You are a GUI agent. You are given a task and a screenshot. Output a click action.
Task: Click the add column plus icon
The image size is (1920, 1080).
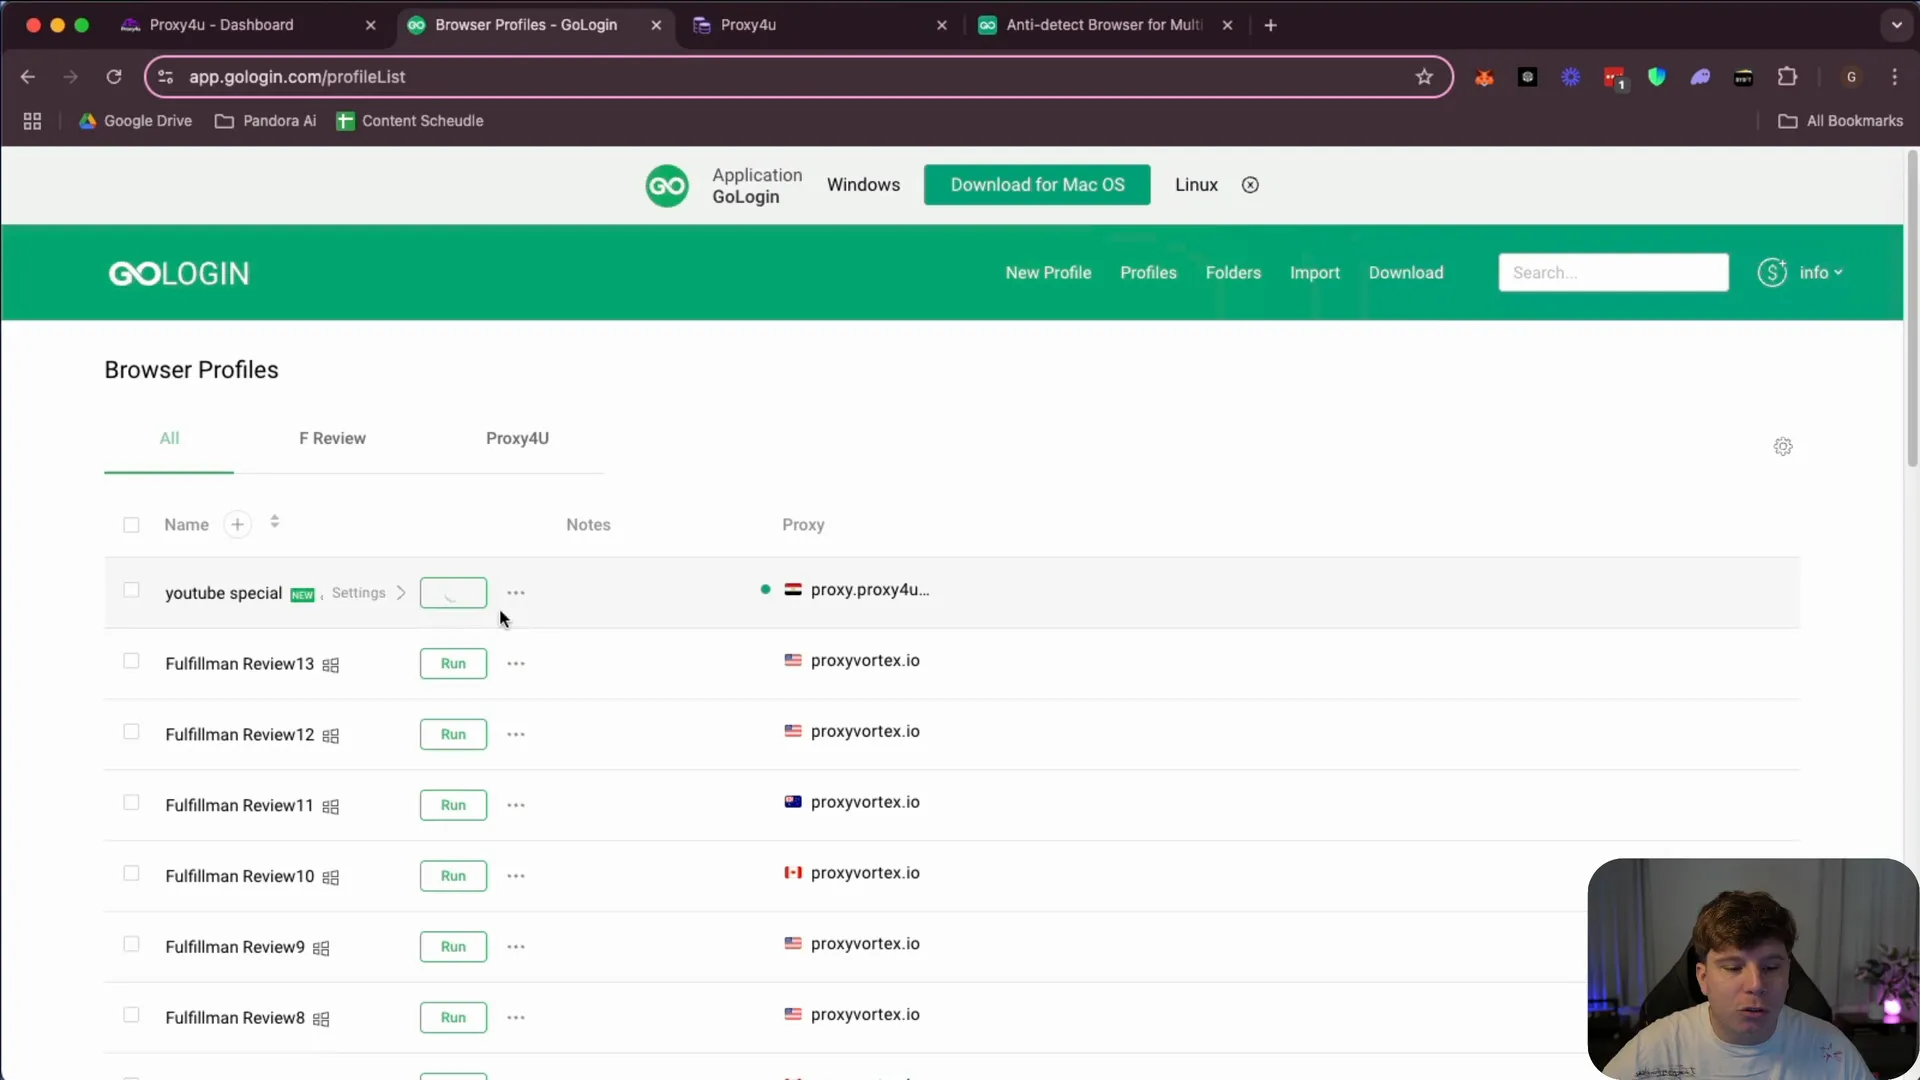point(237,524)
